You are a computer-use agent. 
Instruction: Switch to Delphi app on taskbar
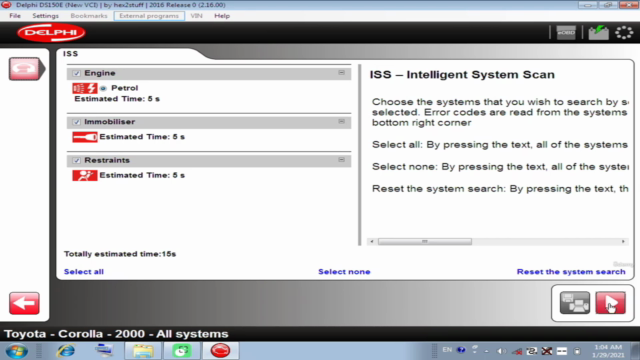click(220, 351)
